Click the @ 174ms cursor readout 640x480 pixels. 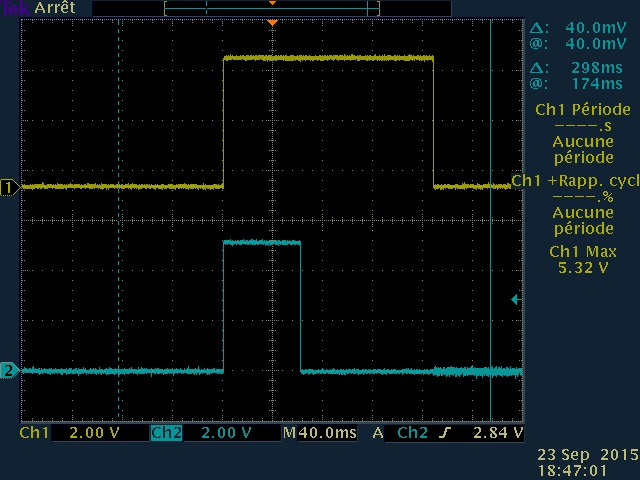[x=576, y=84]
